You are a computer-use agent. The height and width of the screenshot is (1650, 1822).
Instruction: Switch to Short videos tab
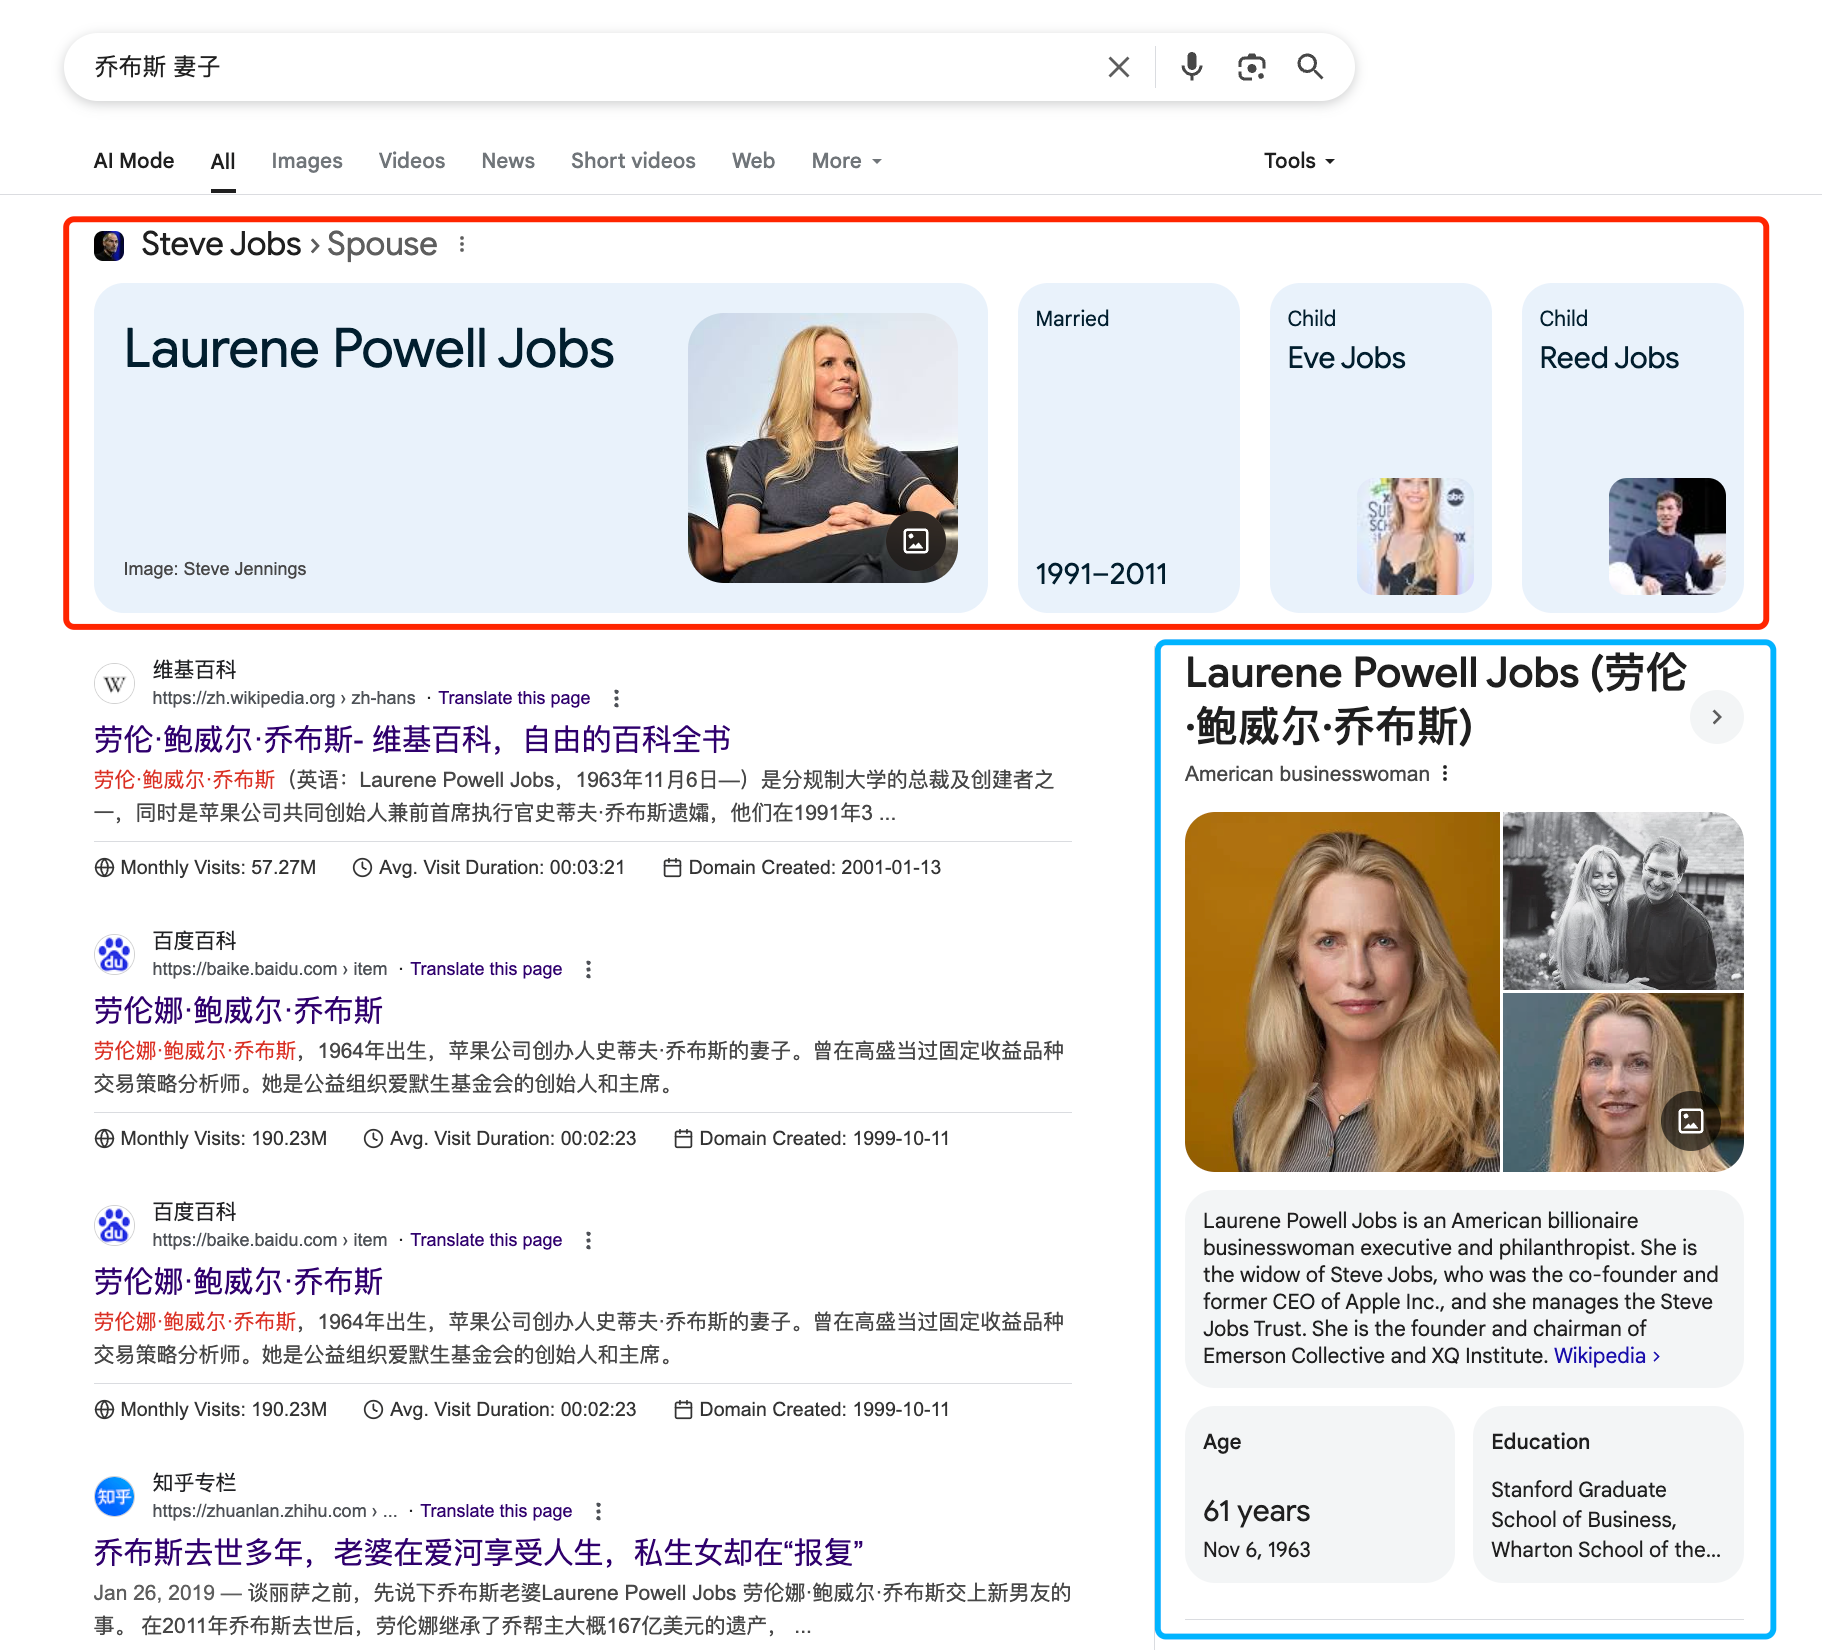[x=633, y=161]
